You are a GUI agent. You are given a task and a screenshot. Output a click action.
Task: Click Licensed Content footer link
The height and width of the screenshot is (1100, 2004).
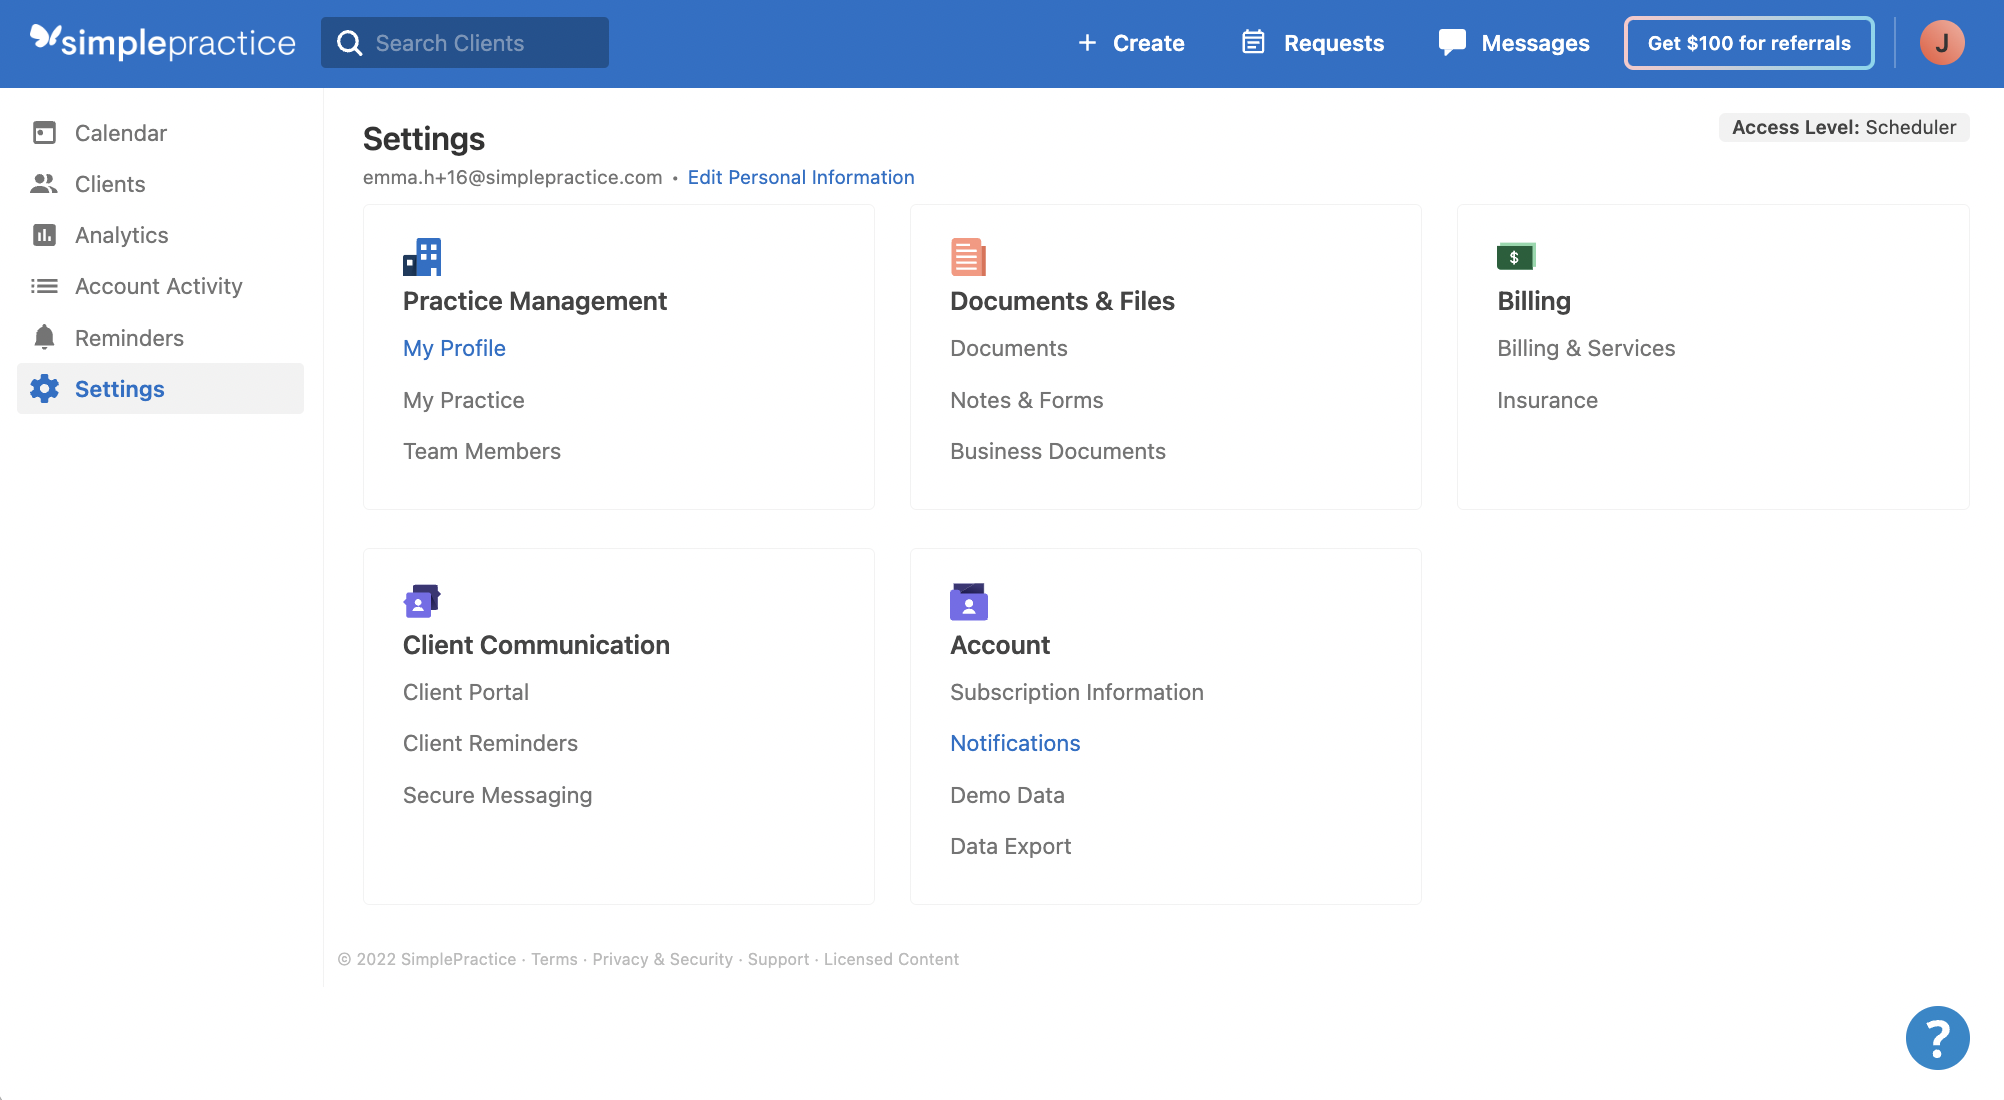click(x=891, y=959)
